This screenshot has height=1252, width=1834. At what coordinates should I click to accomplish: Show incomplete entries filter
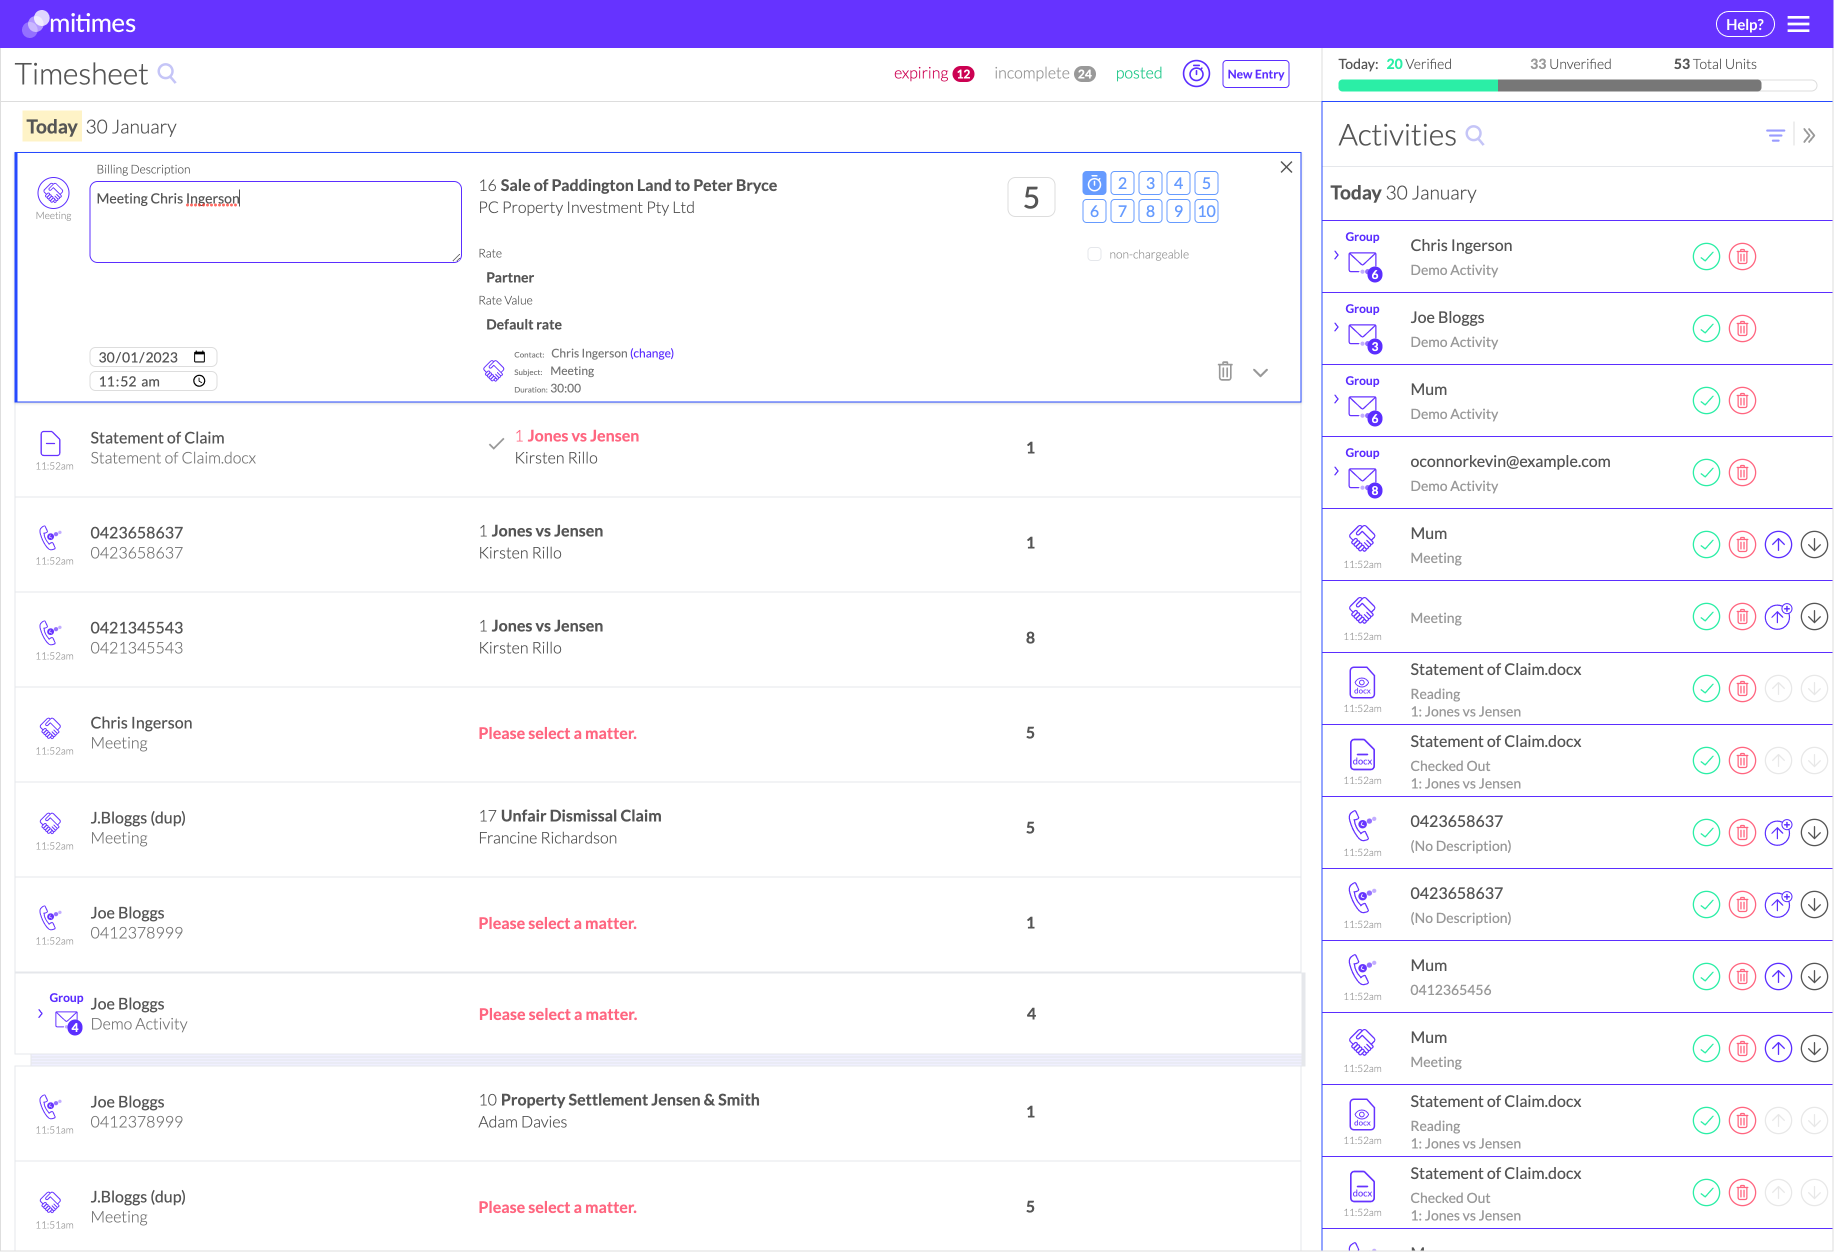pos(1045,73)
